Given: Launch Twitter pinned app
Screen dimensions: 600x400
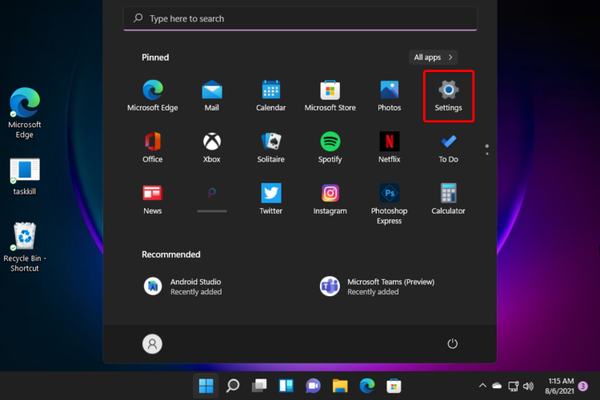Looking at the screenshot, I should point(271,197).
